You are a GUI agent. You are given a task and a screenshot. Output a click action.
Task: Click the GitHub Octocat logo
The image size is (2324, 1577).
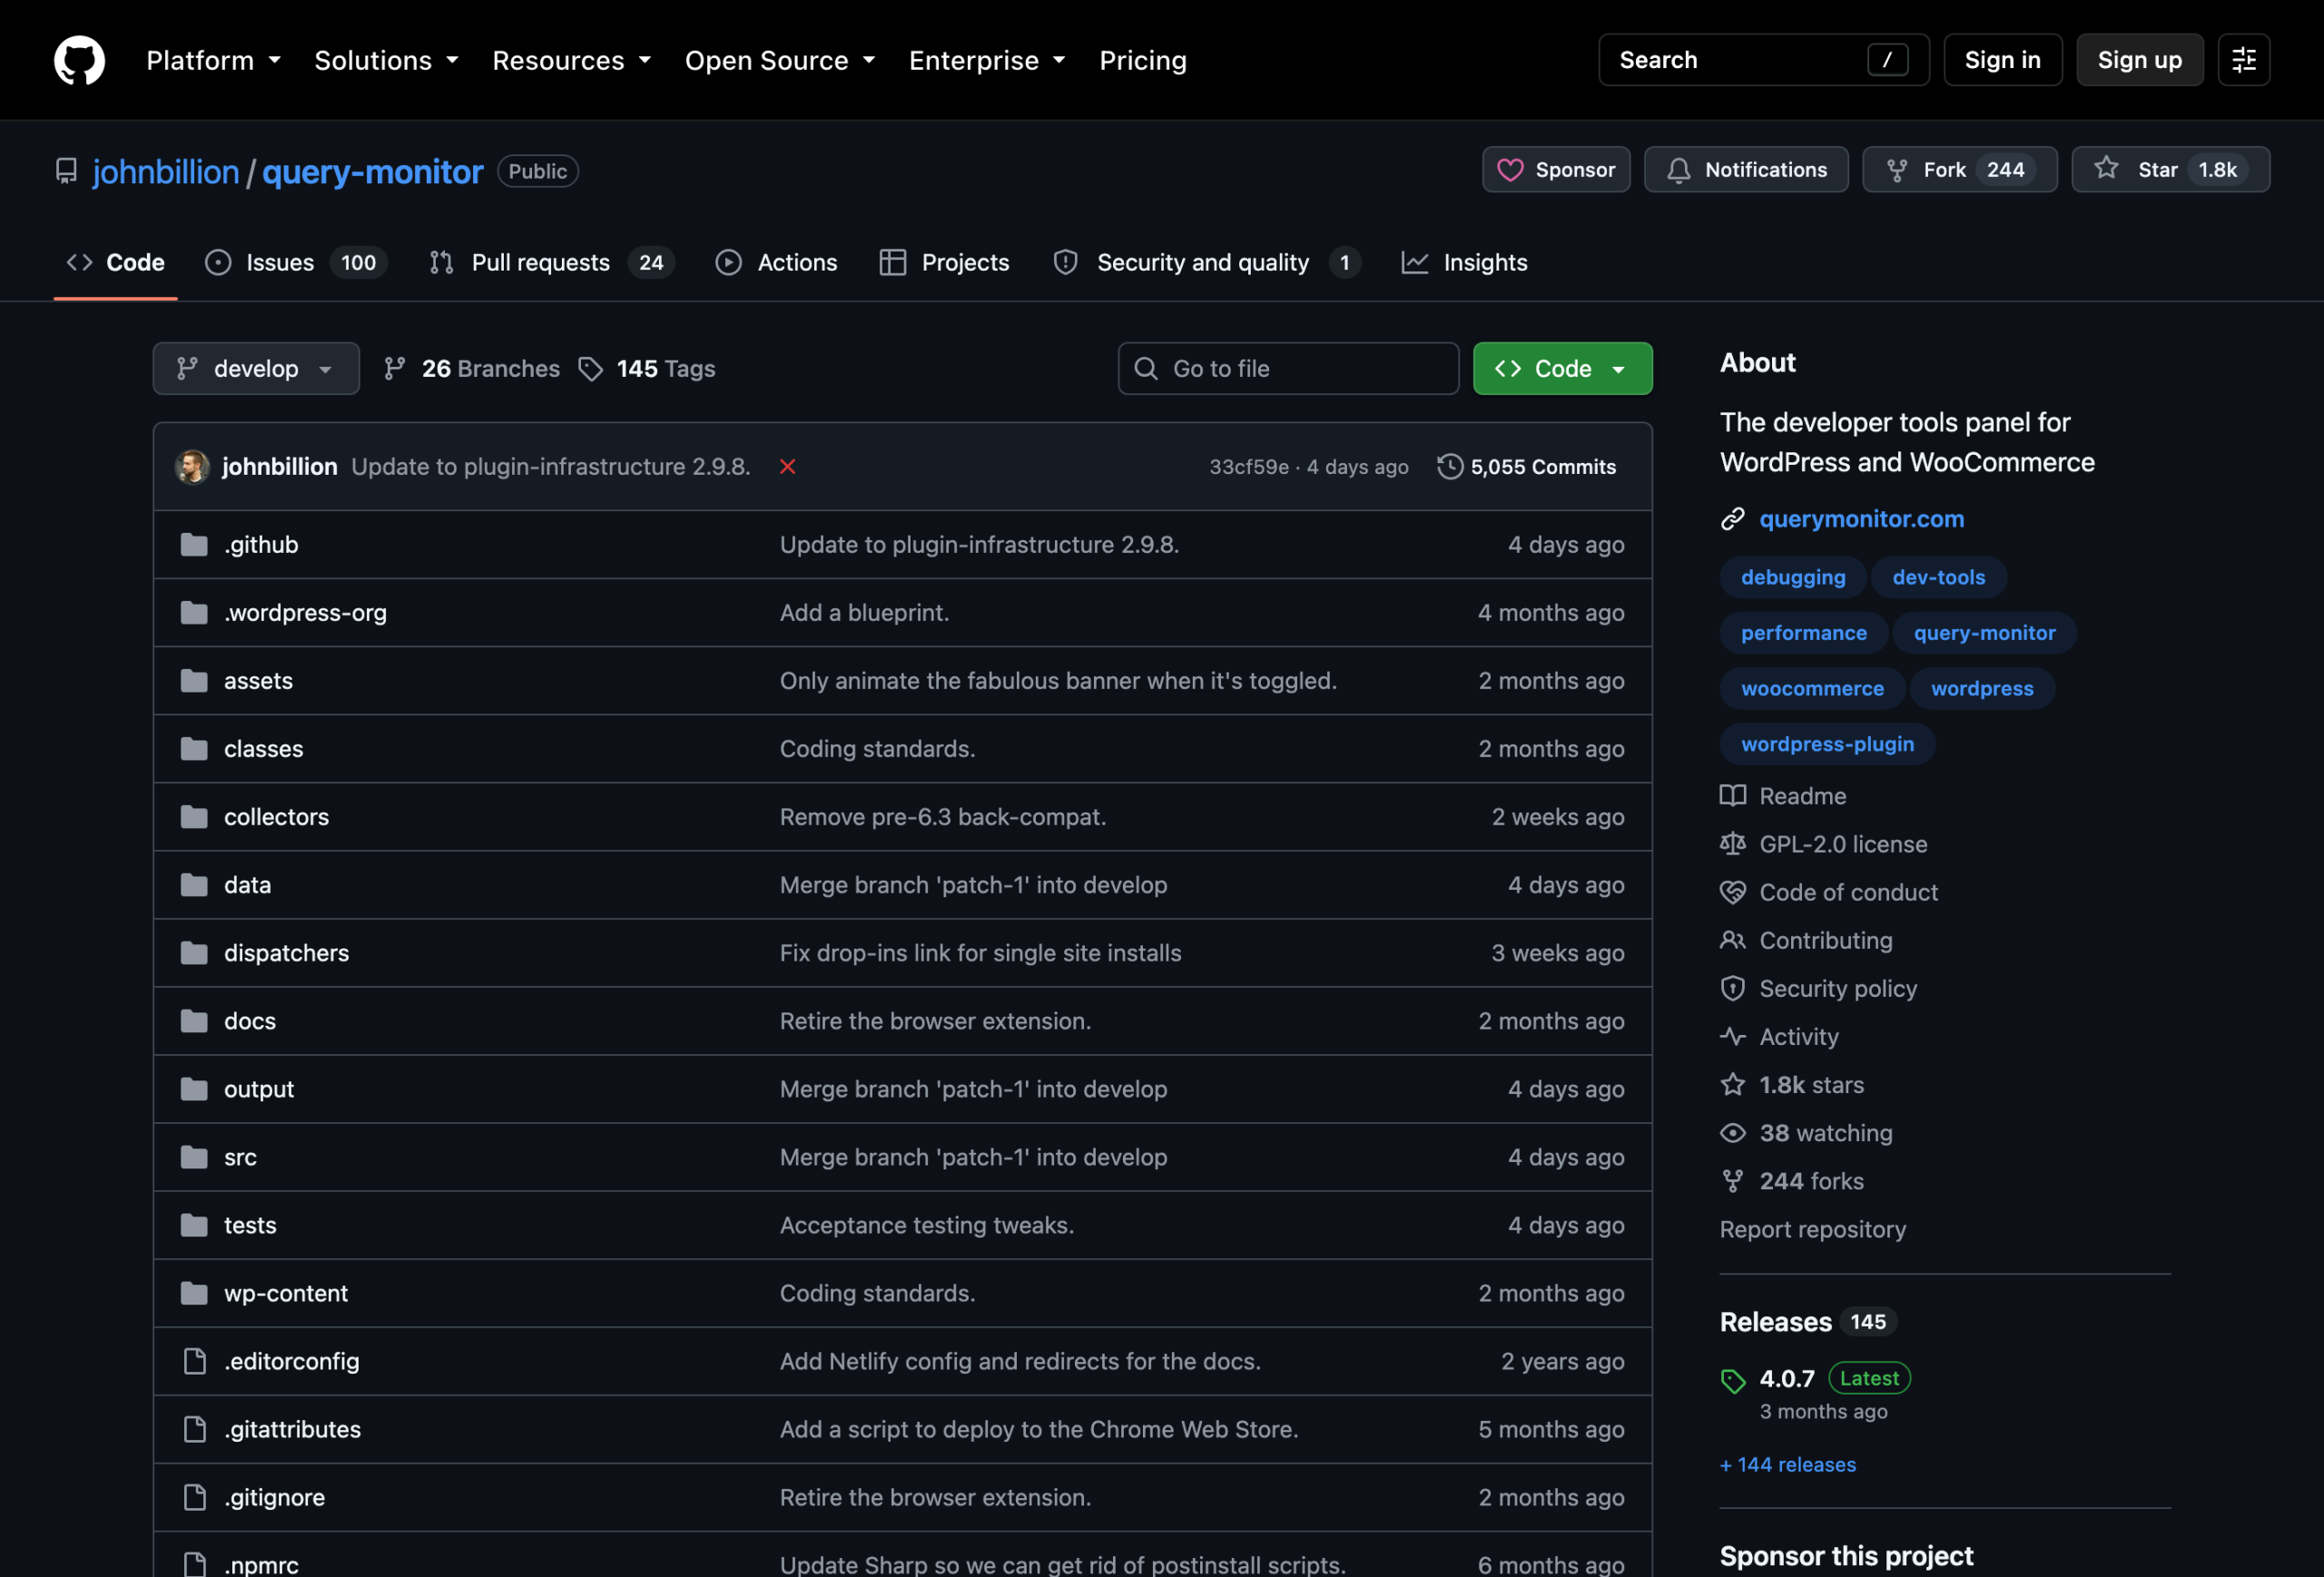coord(79,60)
